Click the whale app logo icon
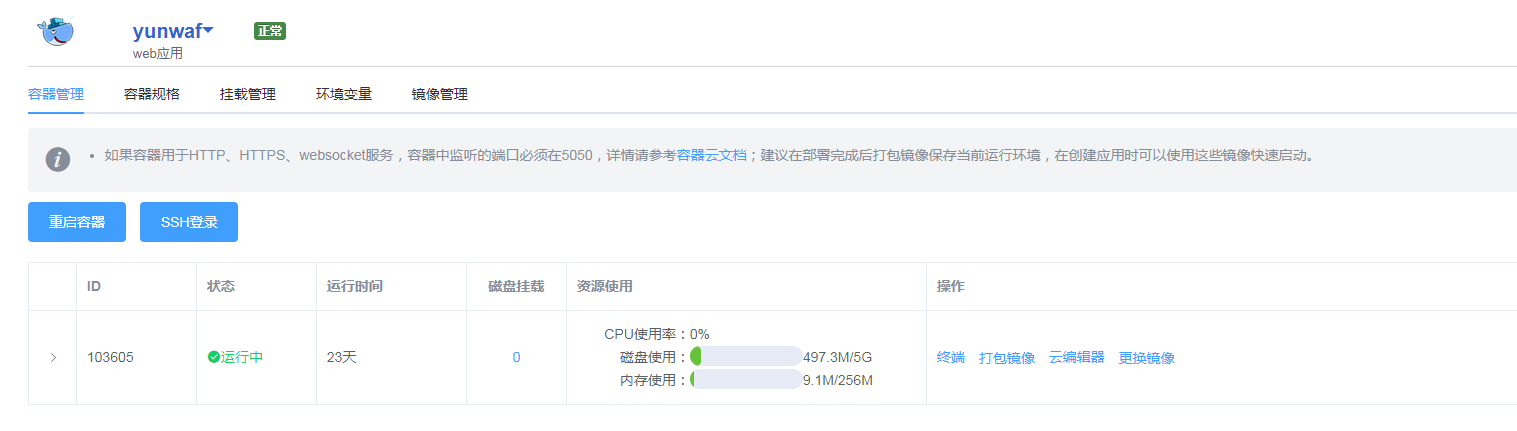 coord(56,31)
